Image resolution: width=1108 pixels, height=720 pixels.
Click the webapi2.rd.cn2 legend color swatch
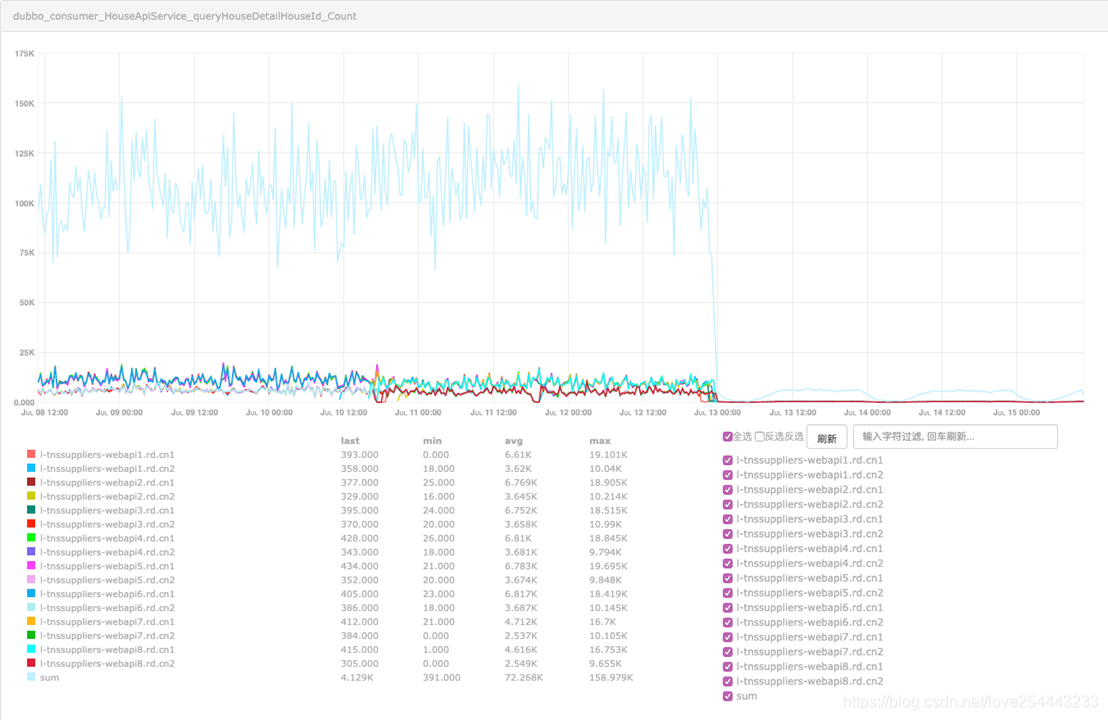[x=31, y=496]
